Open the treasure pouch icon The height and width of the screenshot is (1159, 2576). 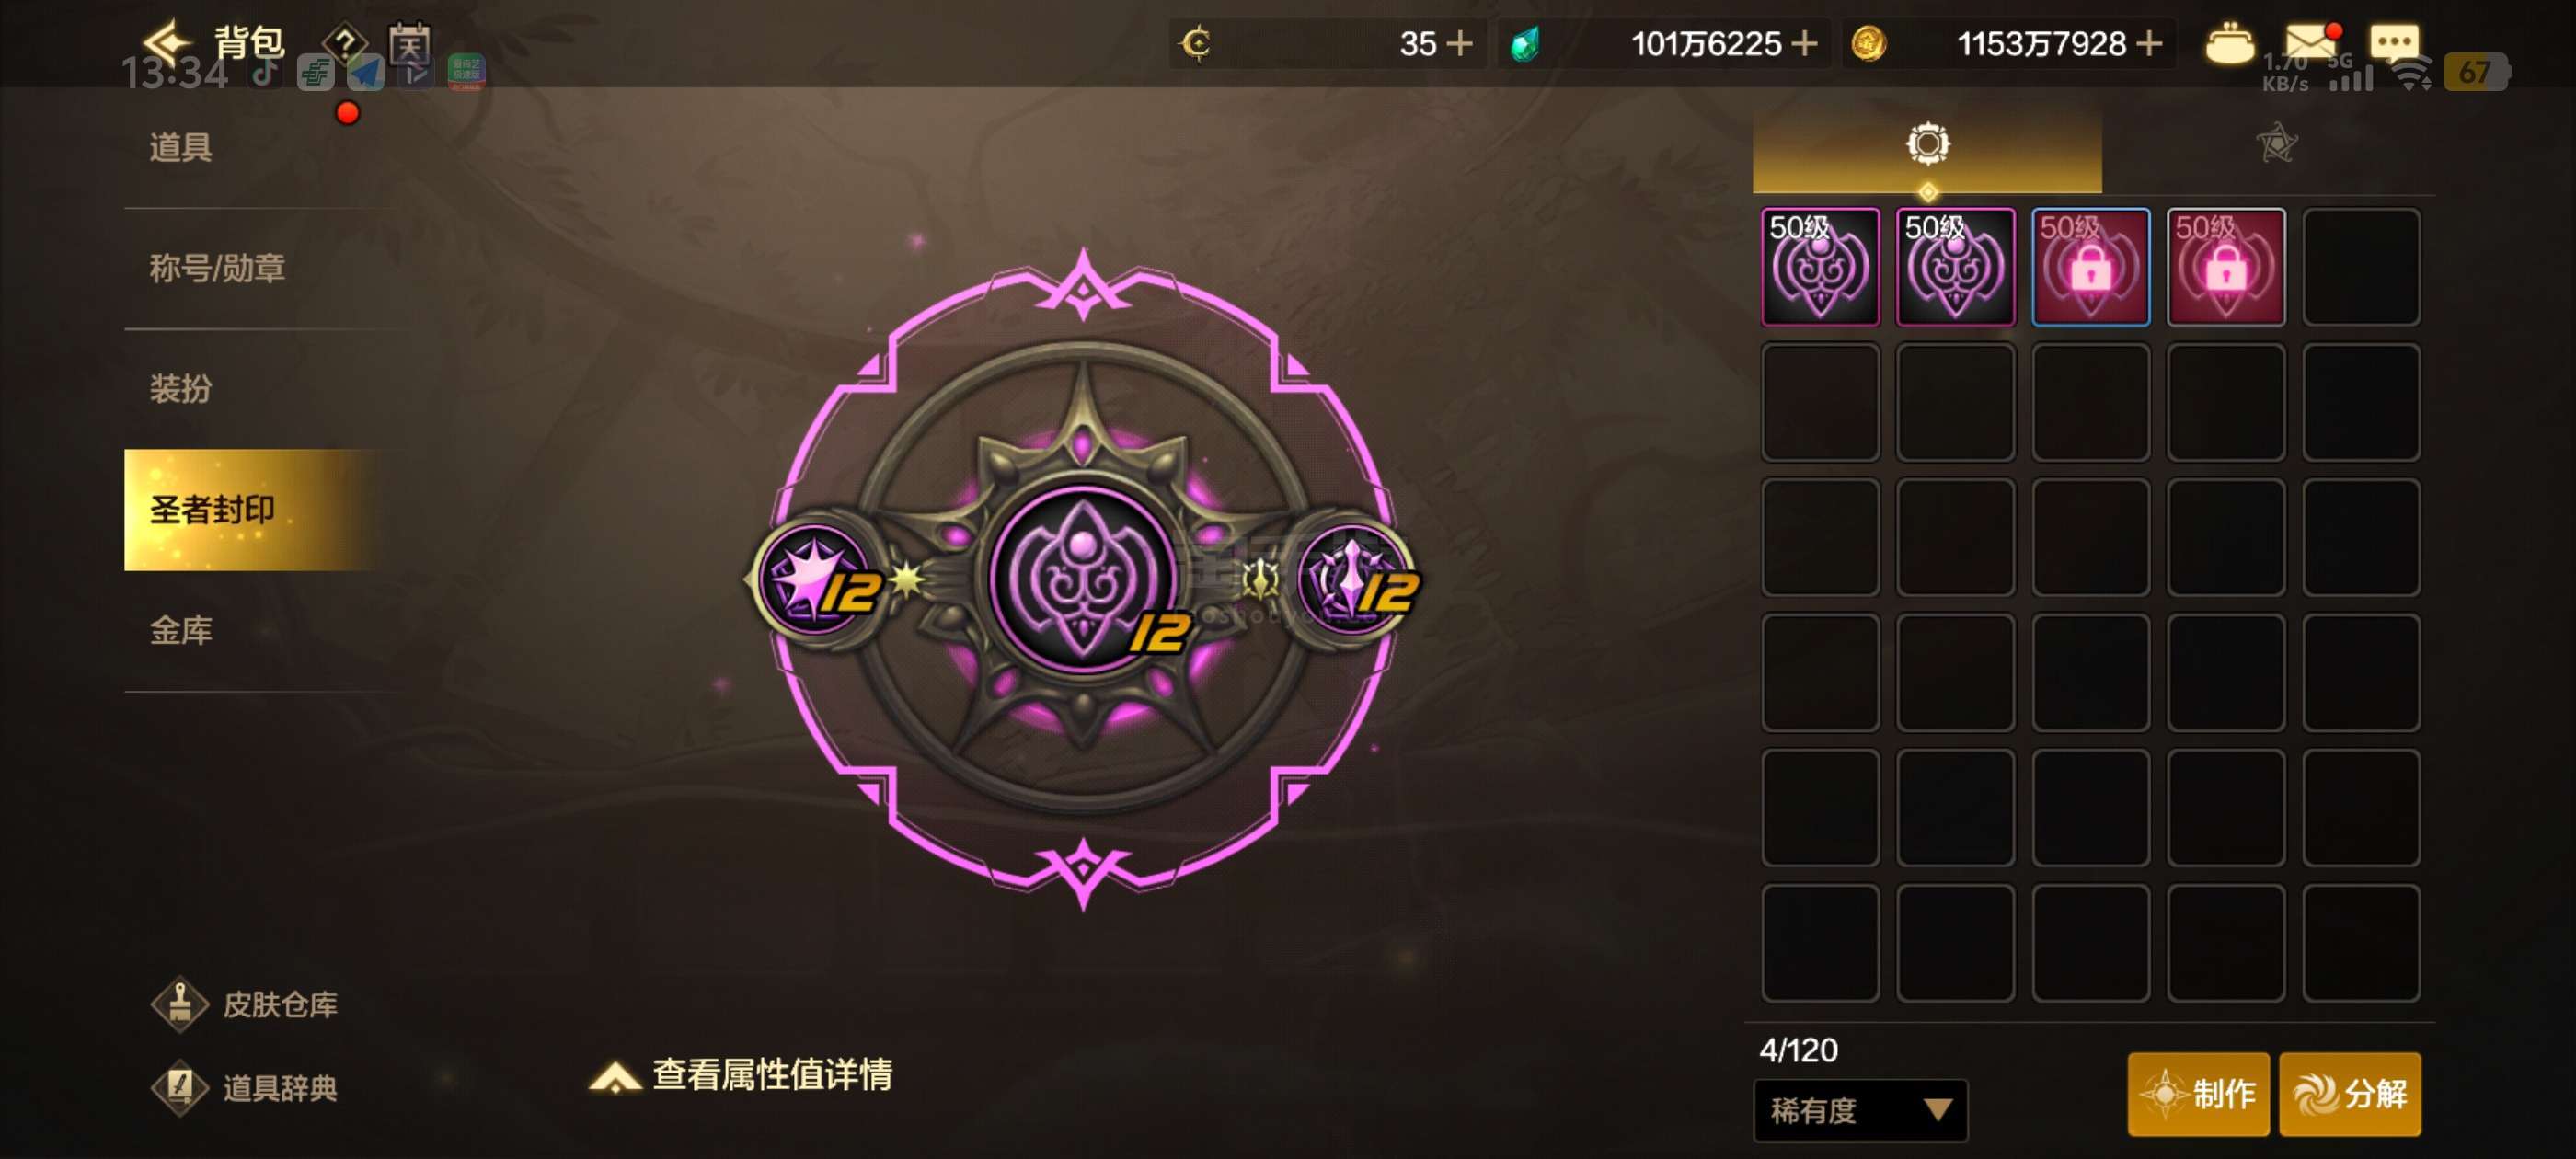tap(2229, 43)
